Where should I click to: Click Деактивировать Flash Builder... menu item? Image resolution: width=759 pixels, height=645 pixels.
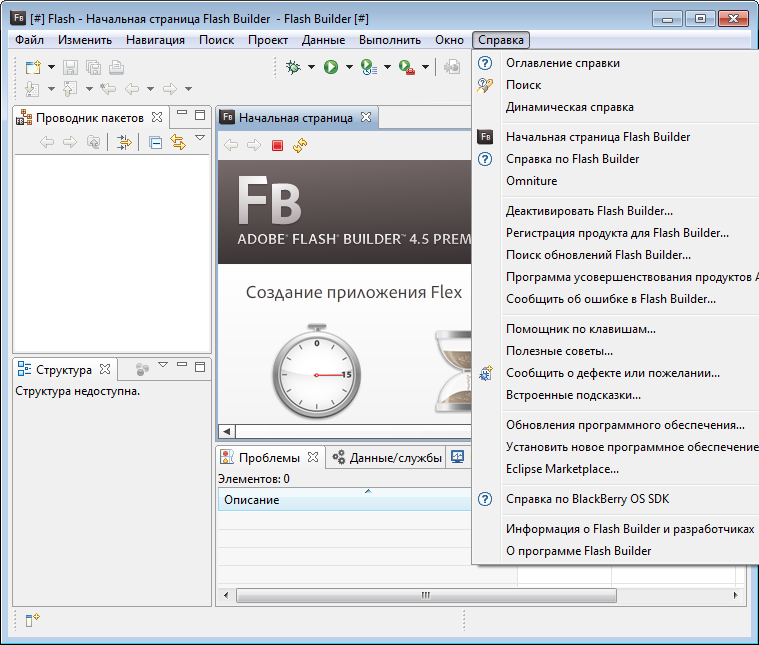coord(589,211)
